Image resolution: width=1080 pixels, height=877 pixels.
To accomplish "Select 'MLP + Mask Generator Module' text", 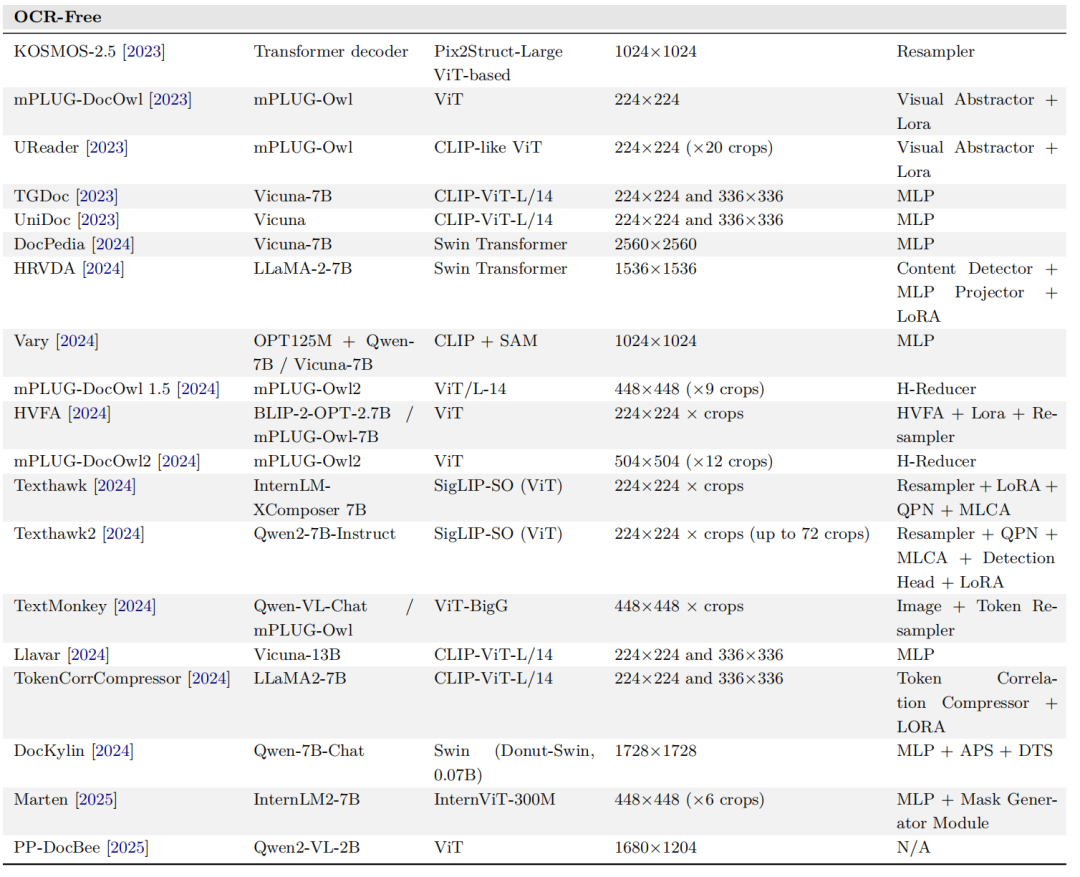I will pos(977,812).
